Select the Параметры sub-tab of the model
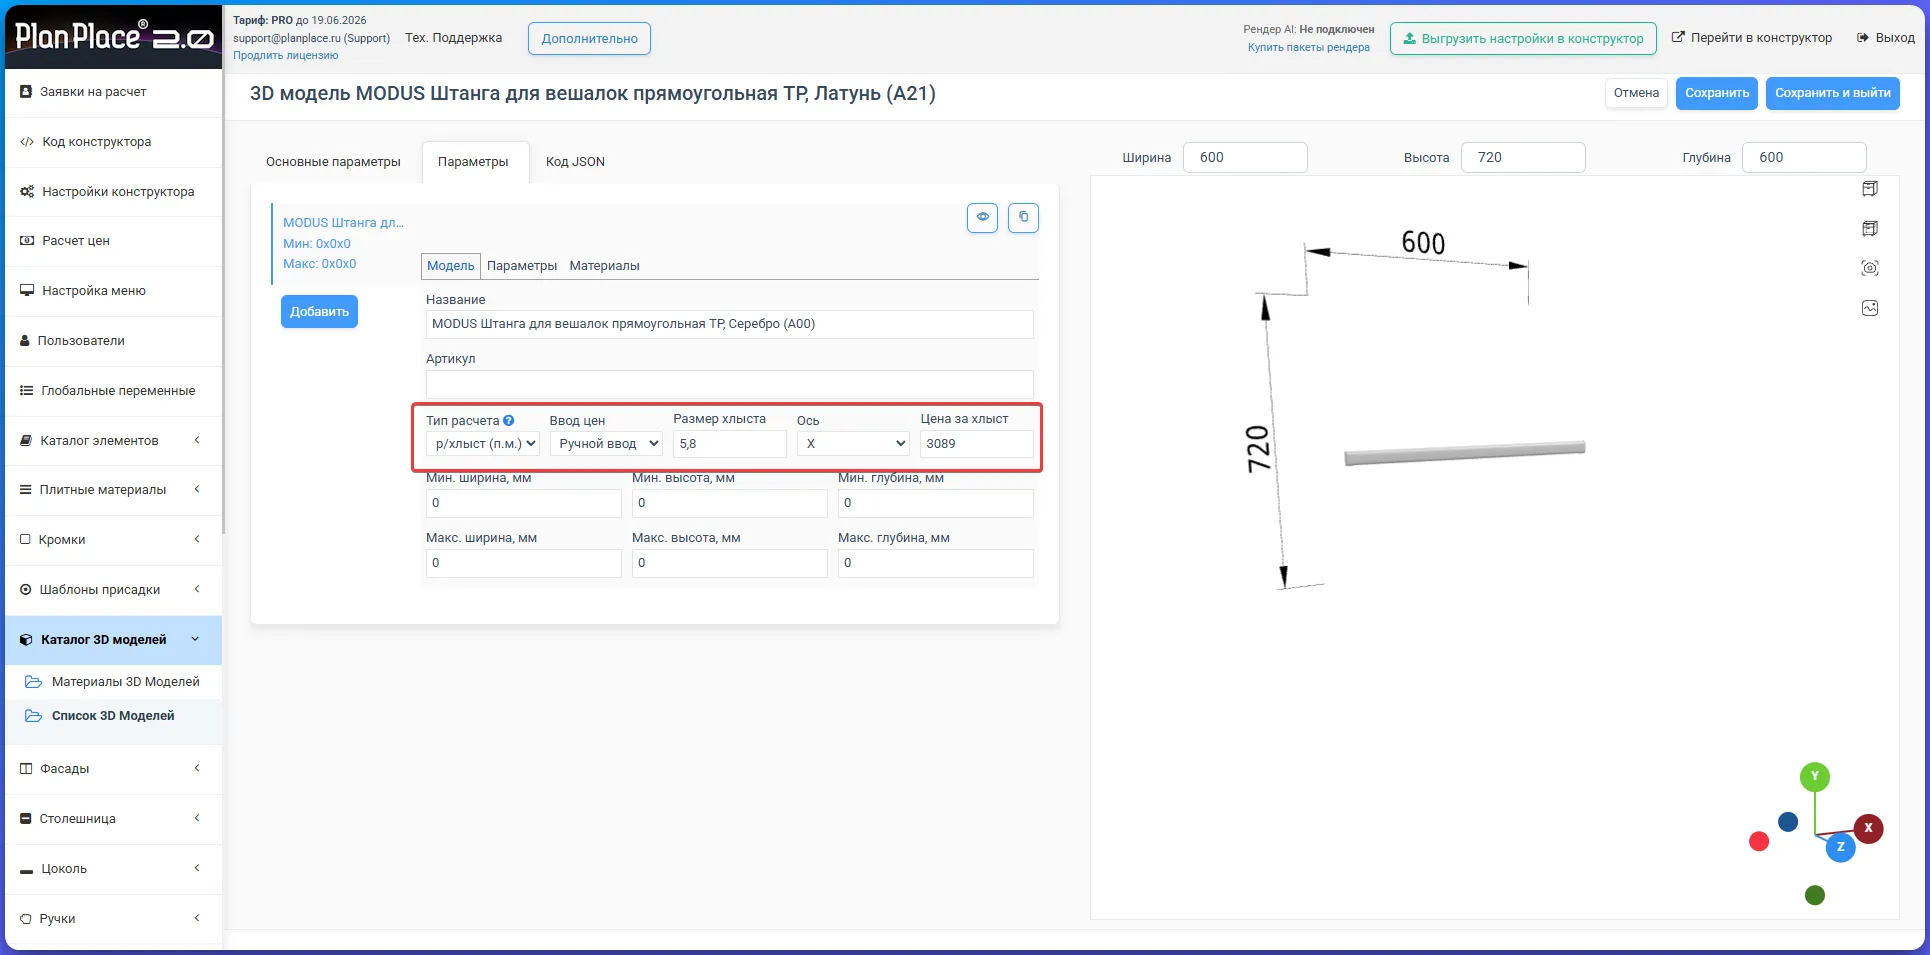Viewport: 1930px width, 955px height. click(x=522, y=266)
